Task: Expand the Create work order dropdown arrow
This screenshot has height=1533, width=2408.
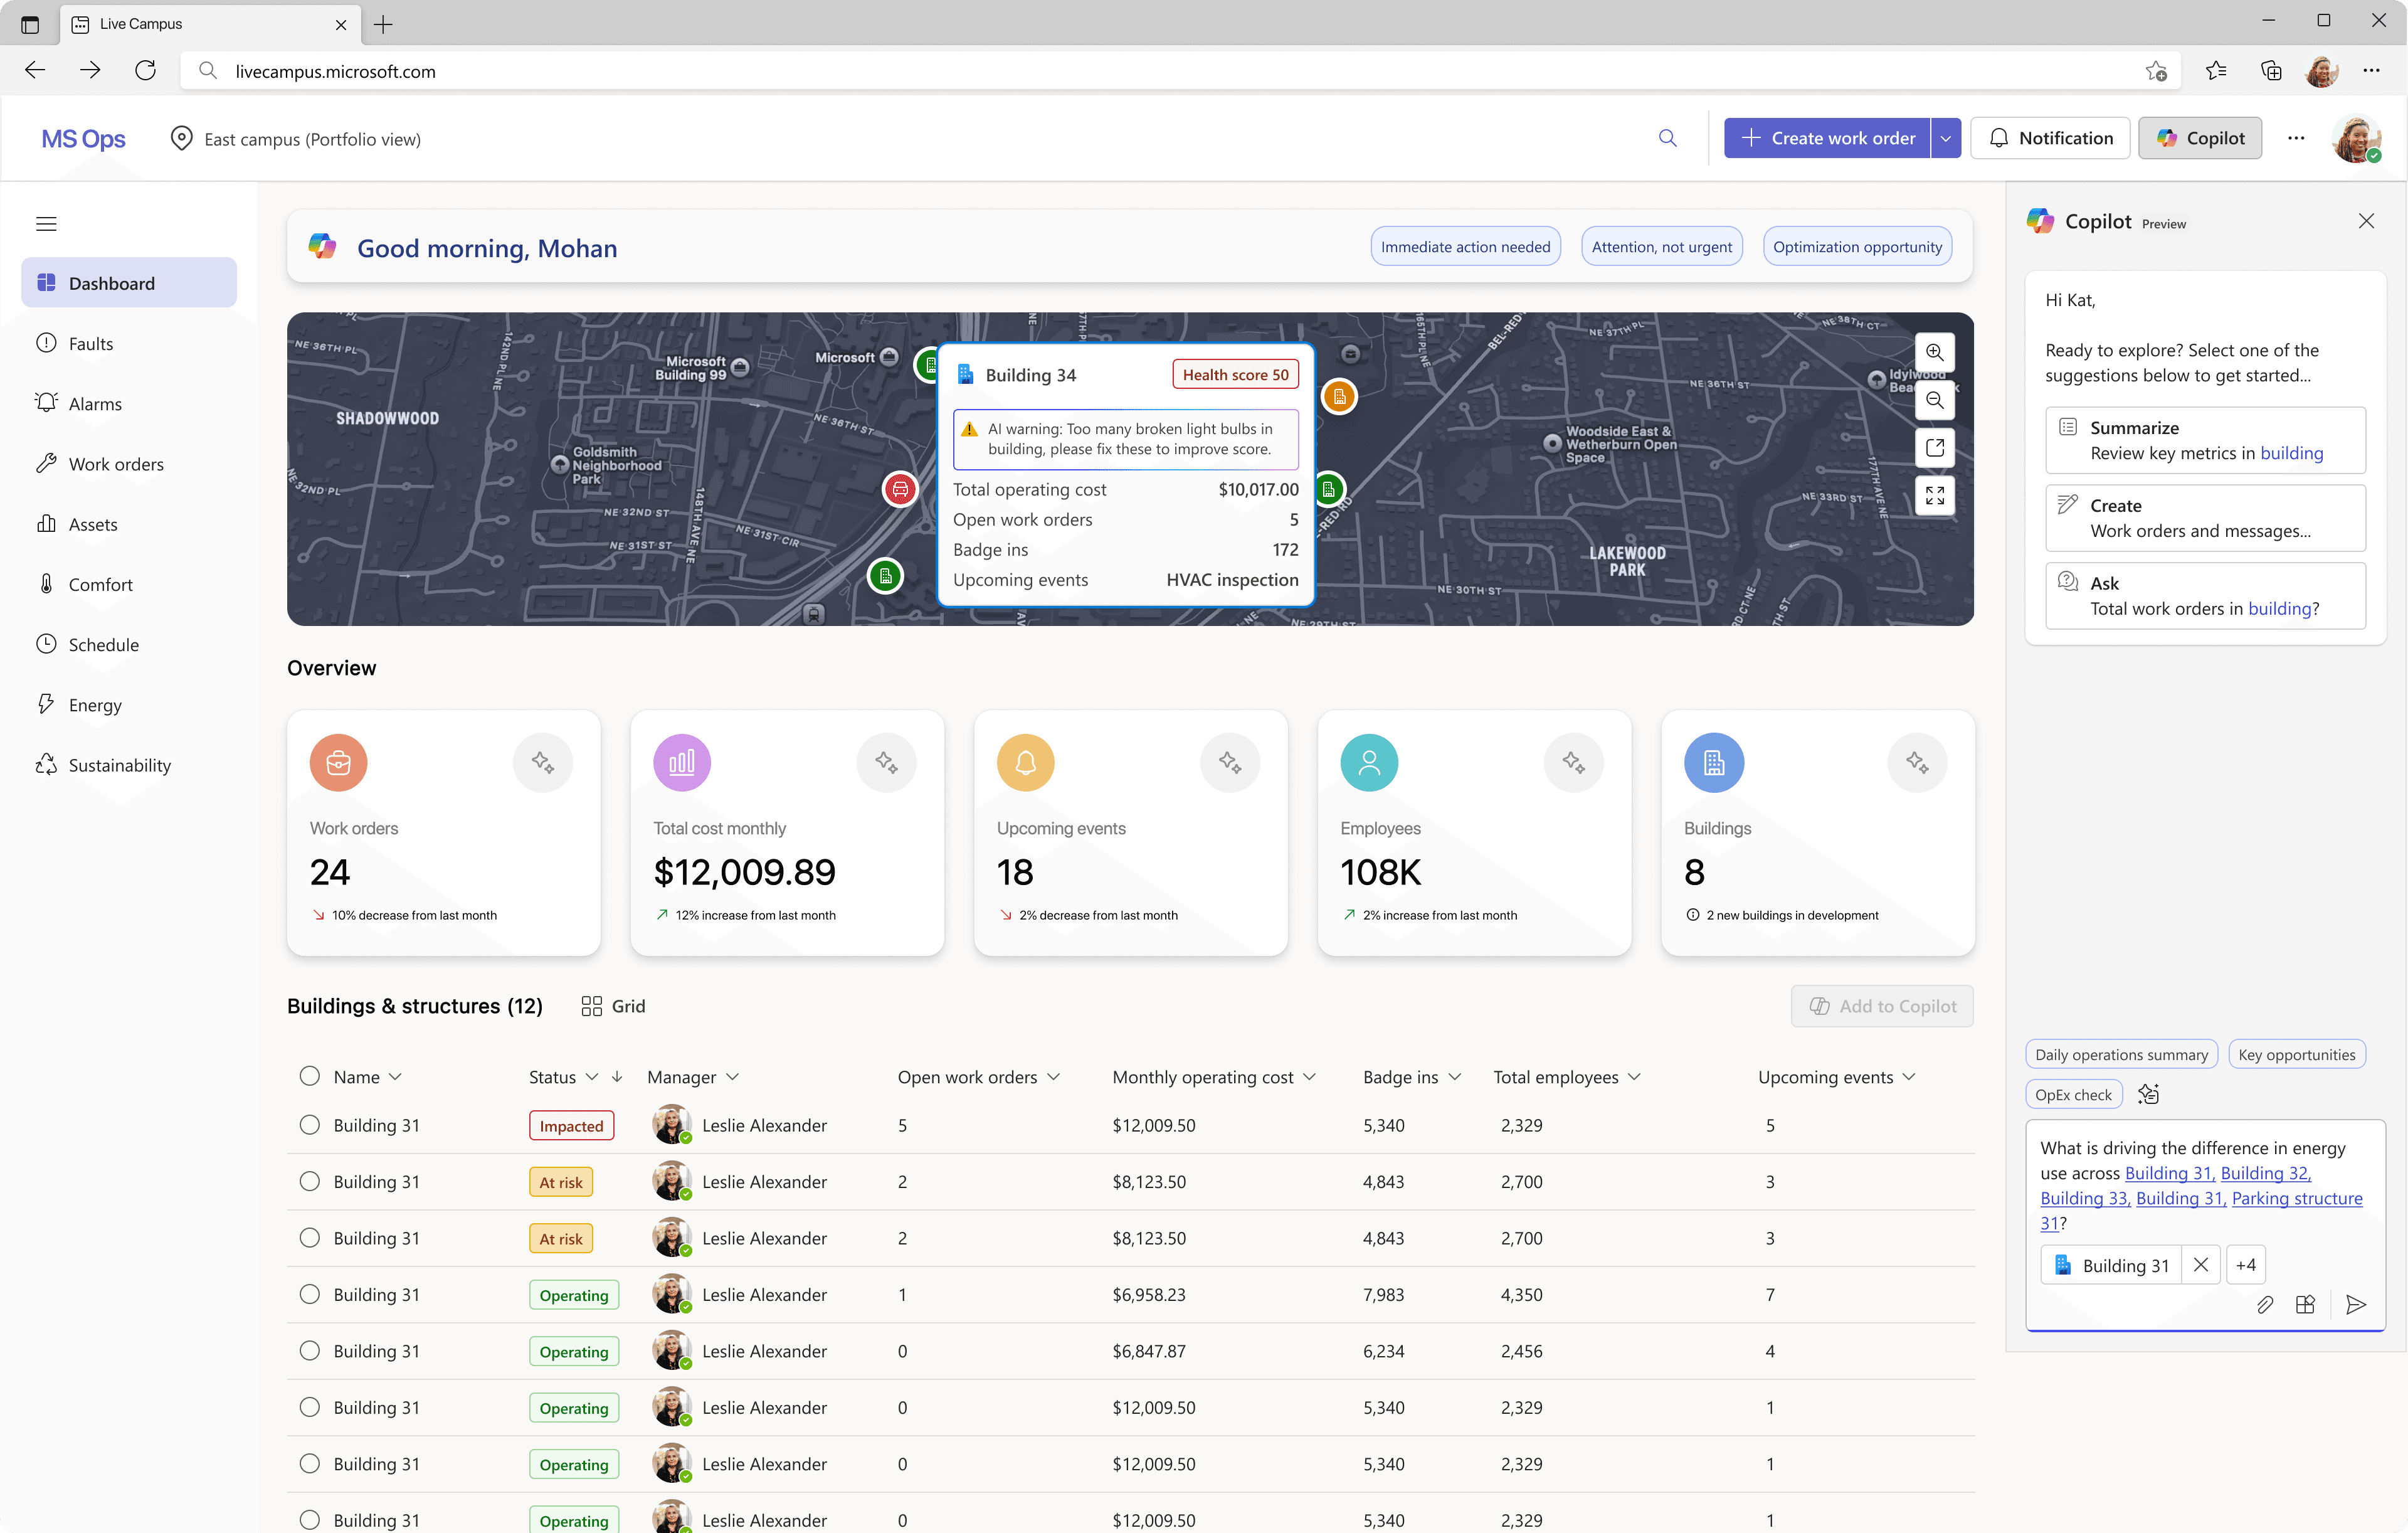Action: click(x=1945, y=138)
